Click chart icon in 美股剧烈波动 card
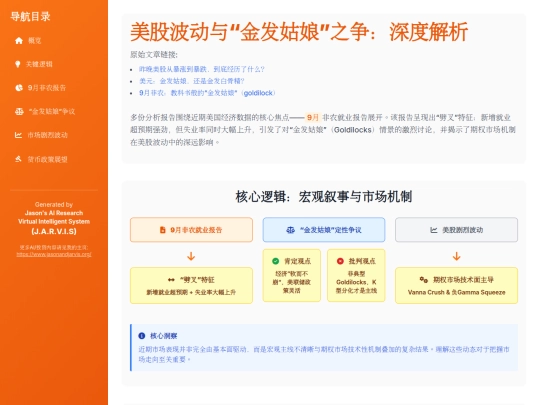Viewport: 540px width, 405px height. 434,230
